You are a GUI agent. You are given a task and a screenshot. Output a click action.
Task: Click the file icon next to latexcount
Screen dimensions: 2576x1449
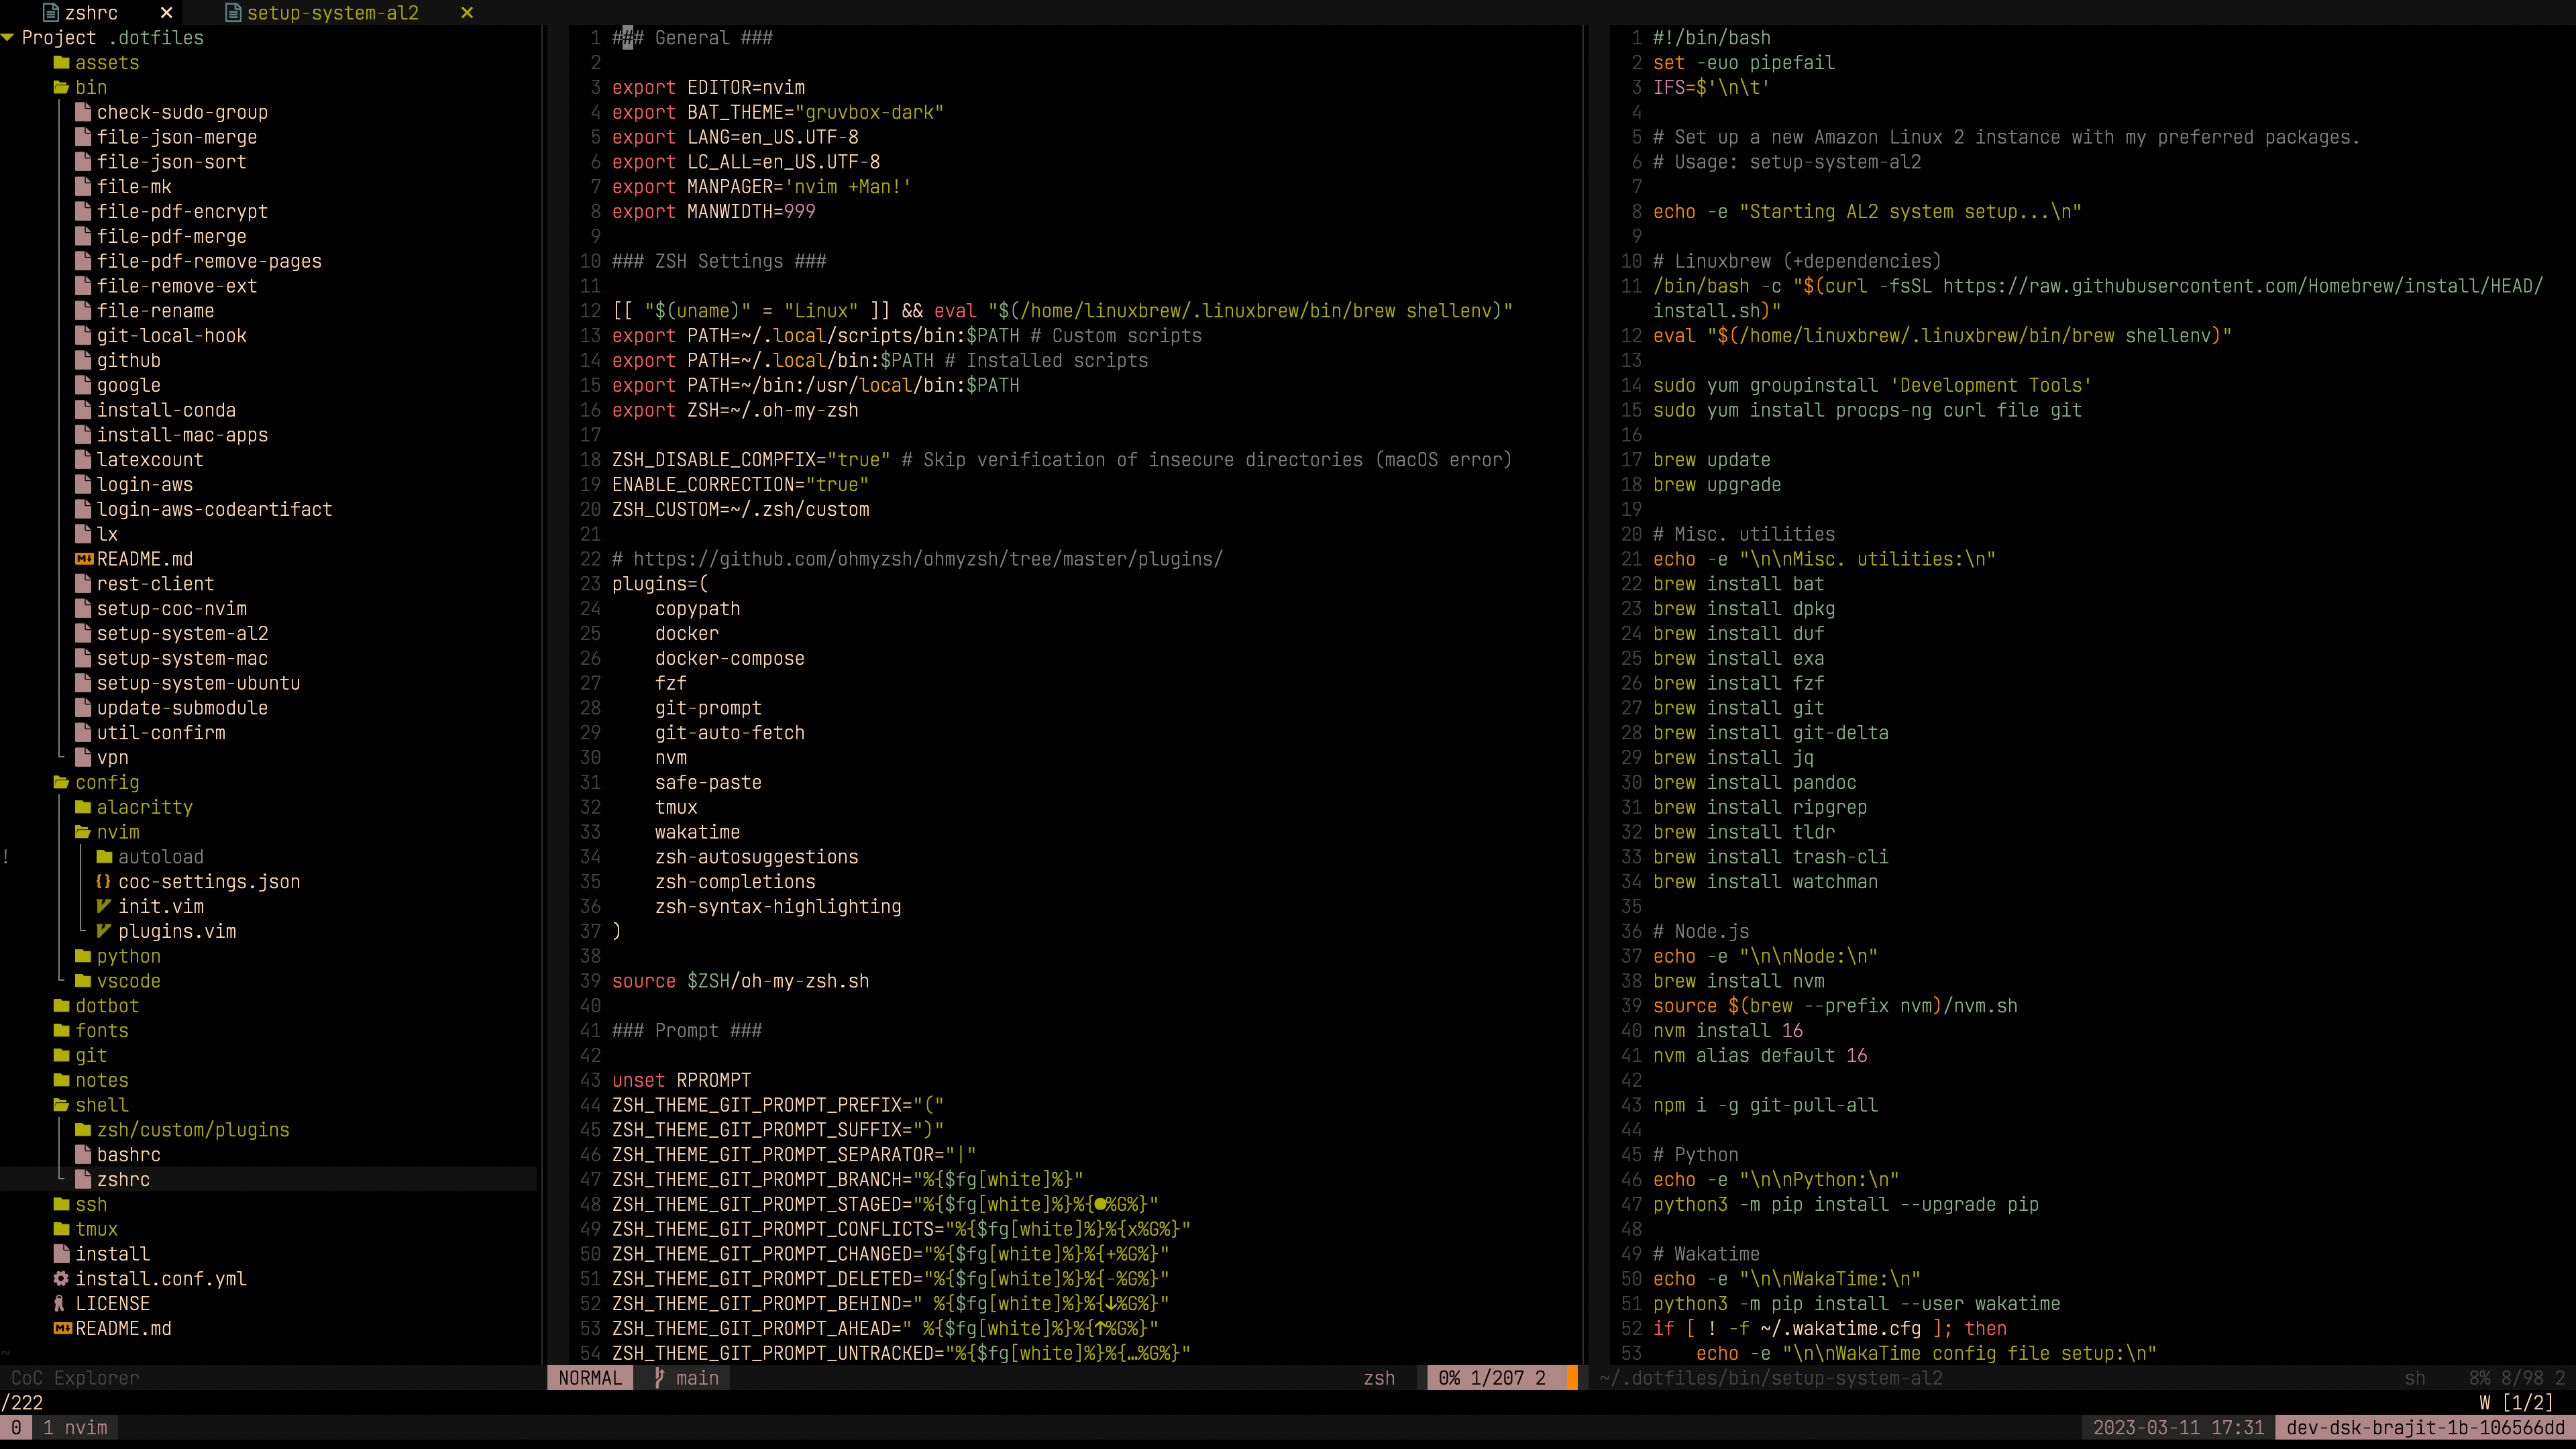[84, 460]
